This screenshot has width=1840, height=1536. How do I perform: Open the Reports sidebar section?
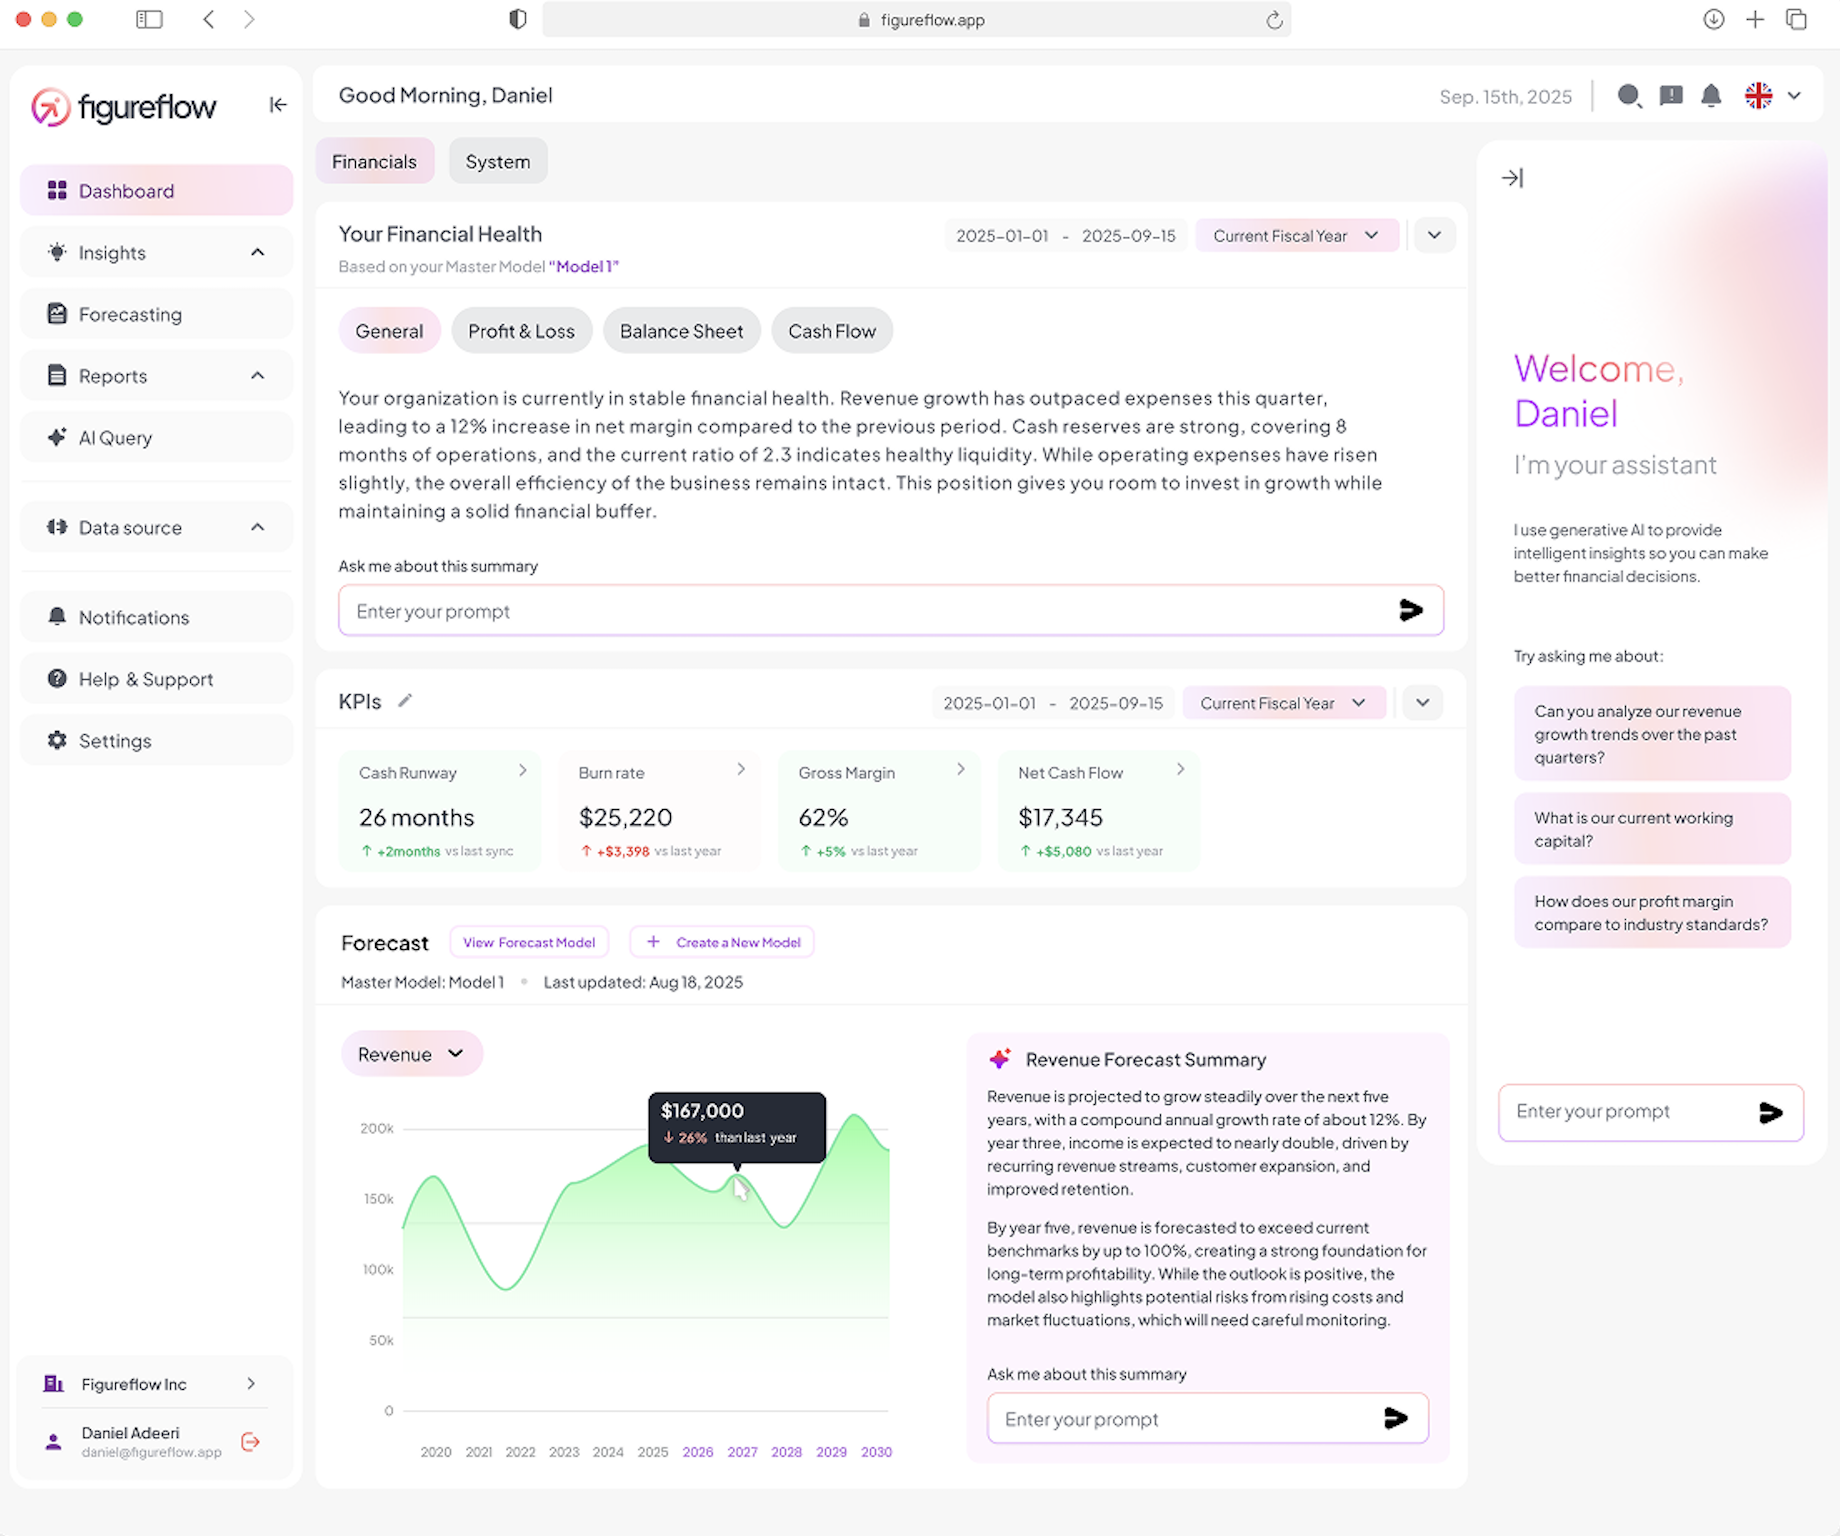(112, 375)
